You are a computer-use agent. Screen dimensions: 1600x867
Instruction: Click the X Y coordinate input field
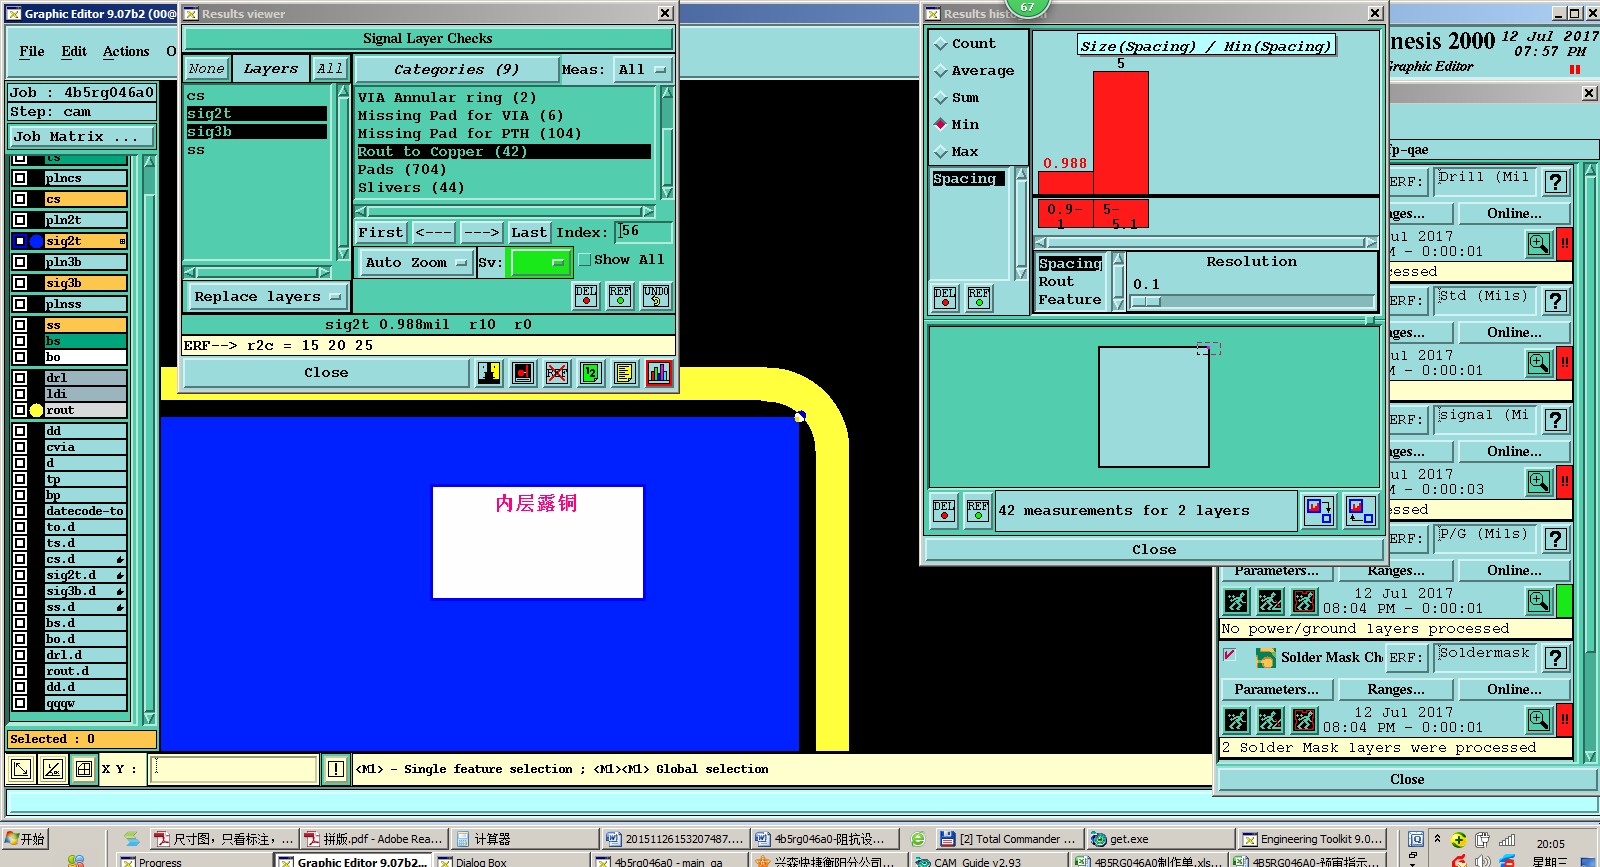(x=233, y=769)
